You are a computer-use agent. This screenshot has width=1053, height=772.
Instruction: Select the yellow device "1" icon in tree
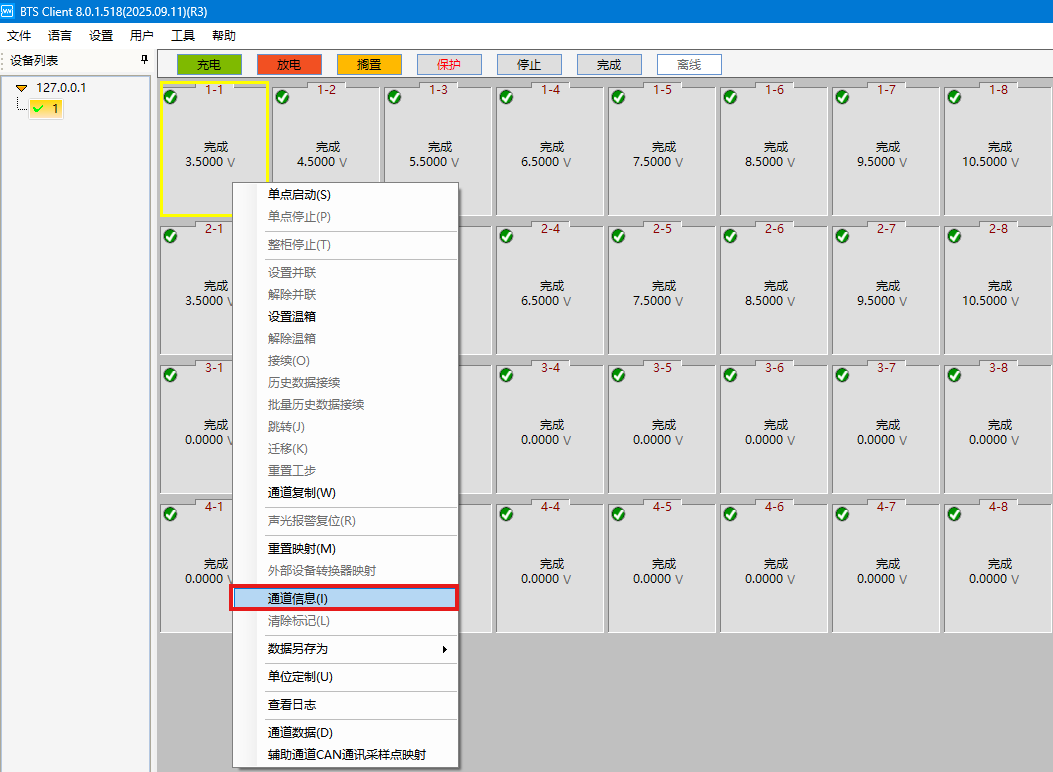(46, 107)
